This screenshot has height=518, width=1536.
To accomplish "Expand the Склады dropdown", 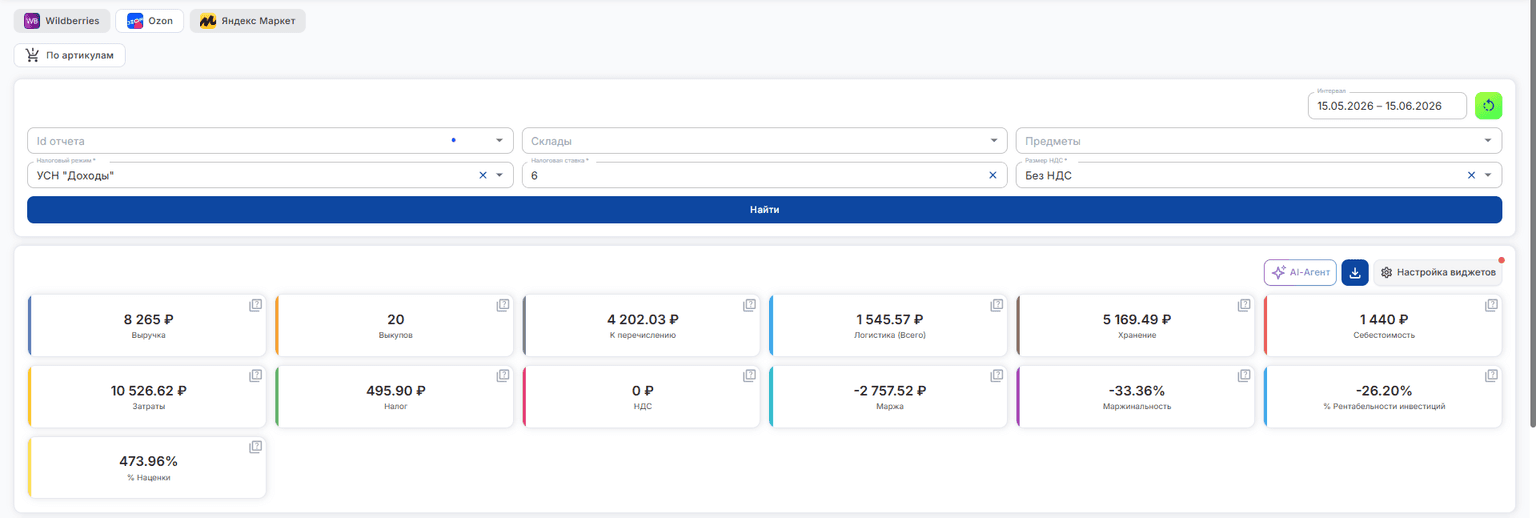I will pyautogui.click(x=994, y=141).
